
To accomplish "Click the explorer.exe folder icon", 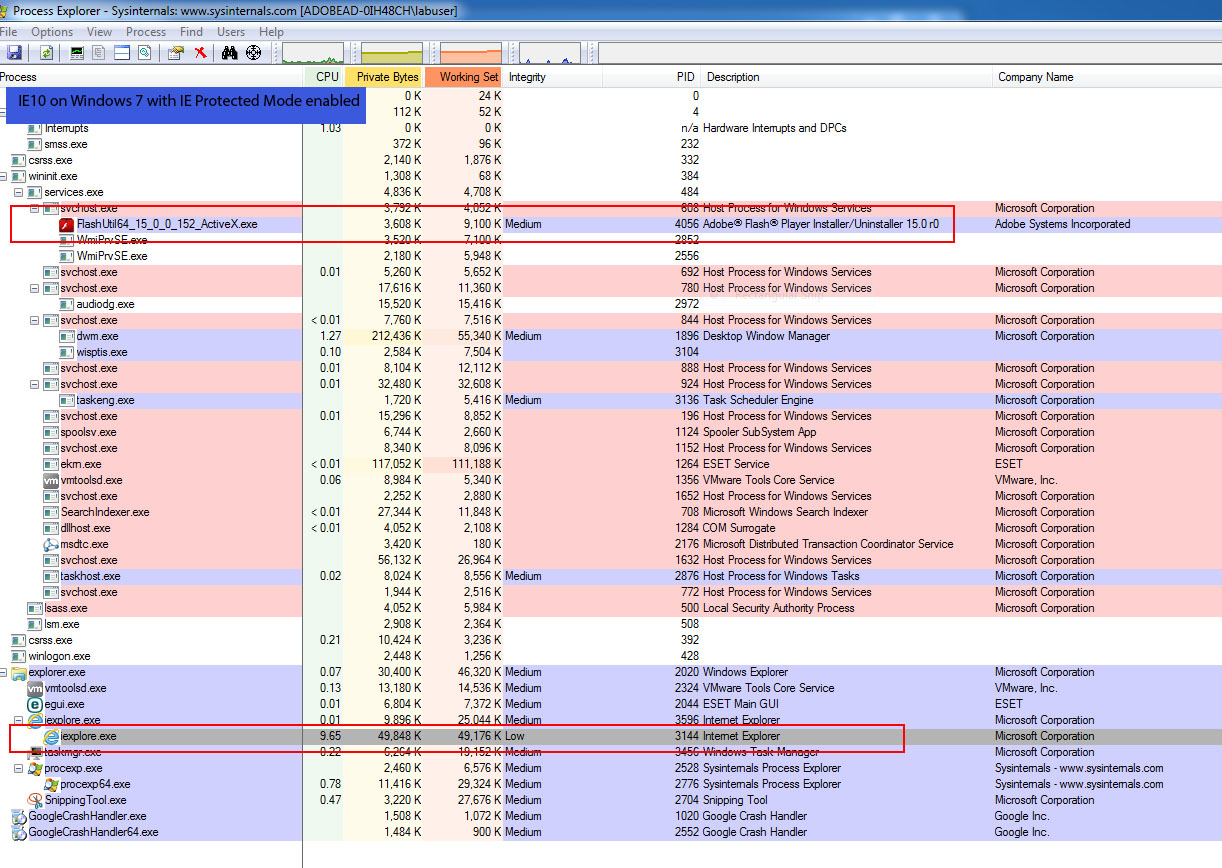I will point(19,672).
